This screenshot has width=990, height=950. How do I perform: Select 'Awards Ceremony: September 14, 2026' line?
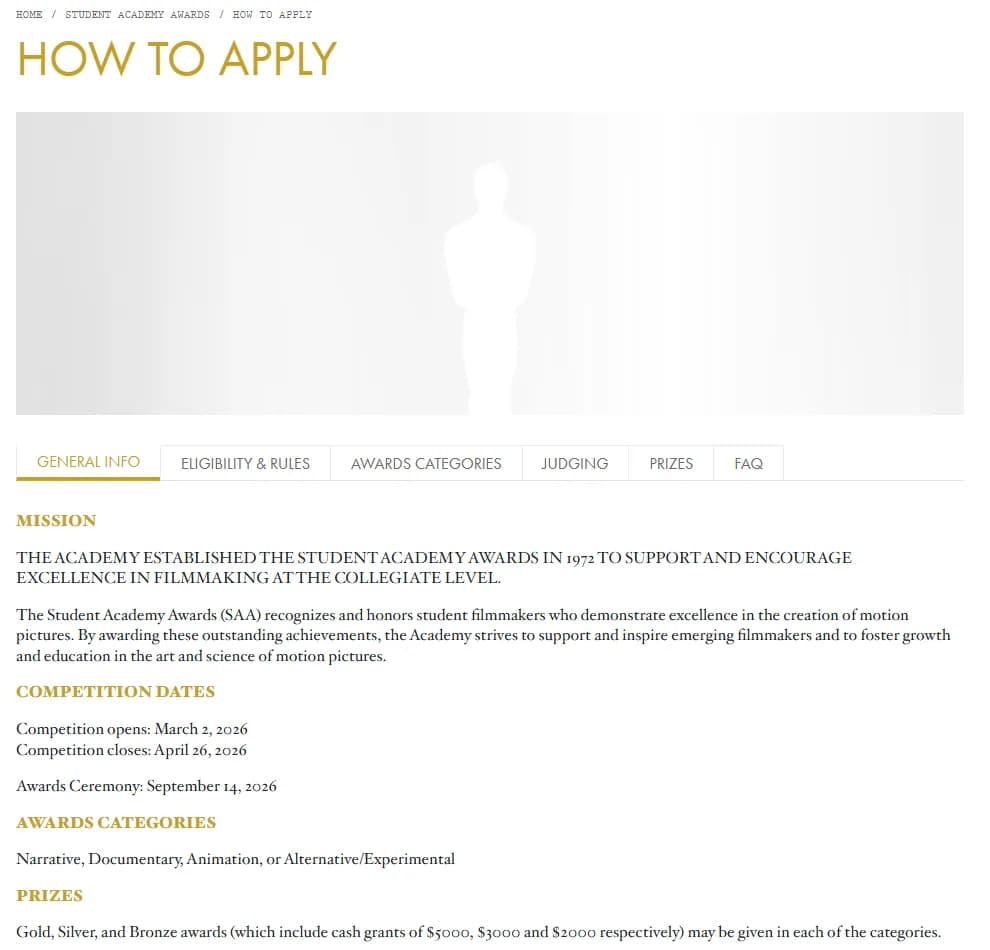[146, 787]
